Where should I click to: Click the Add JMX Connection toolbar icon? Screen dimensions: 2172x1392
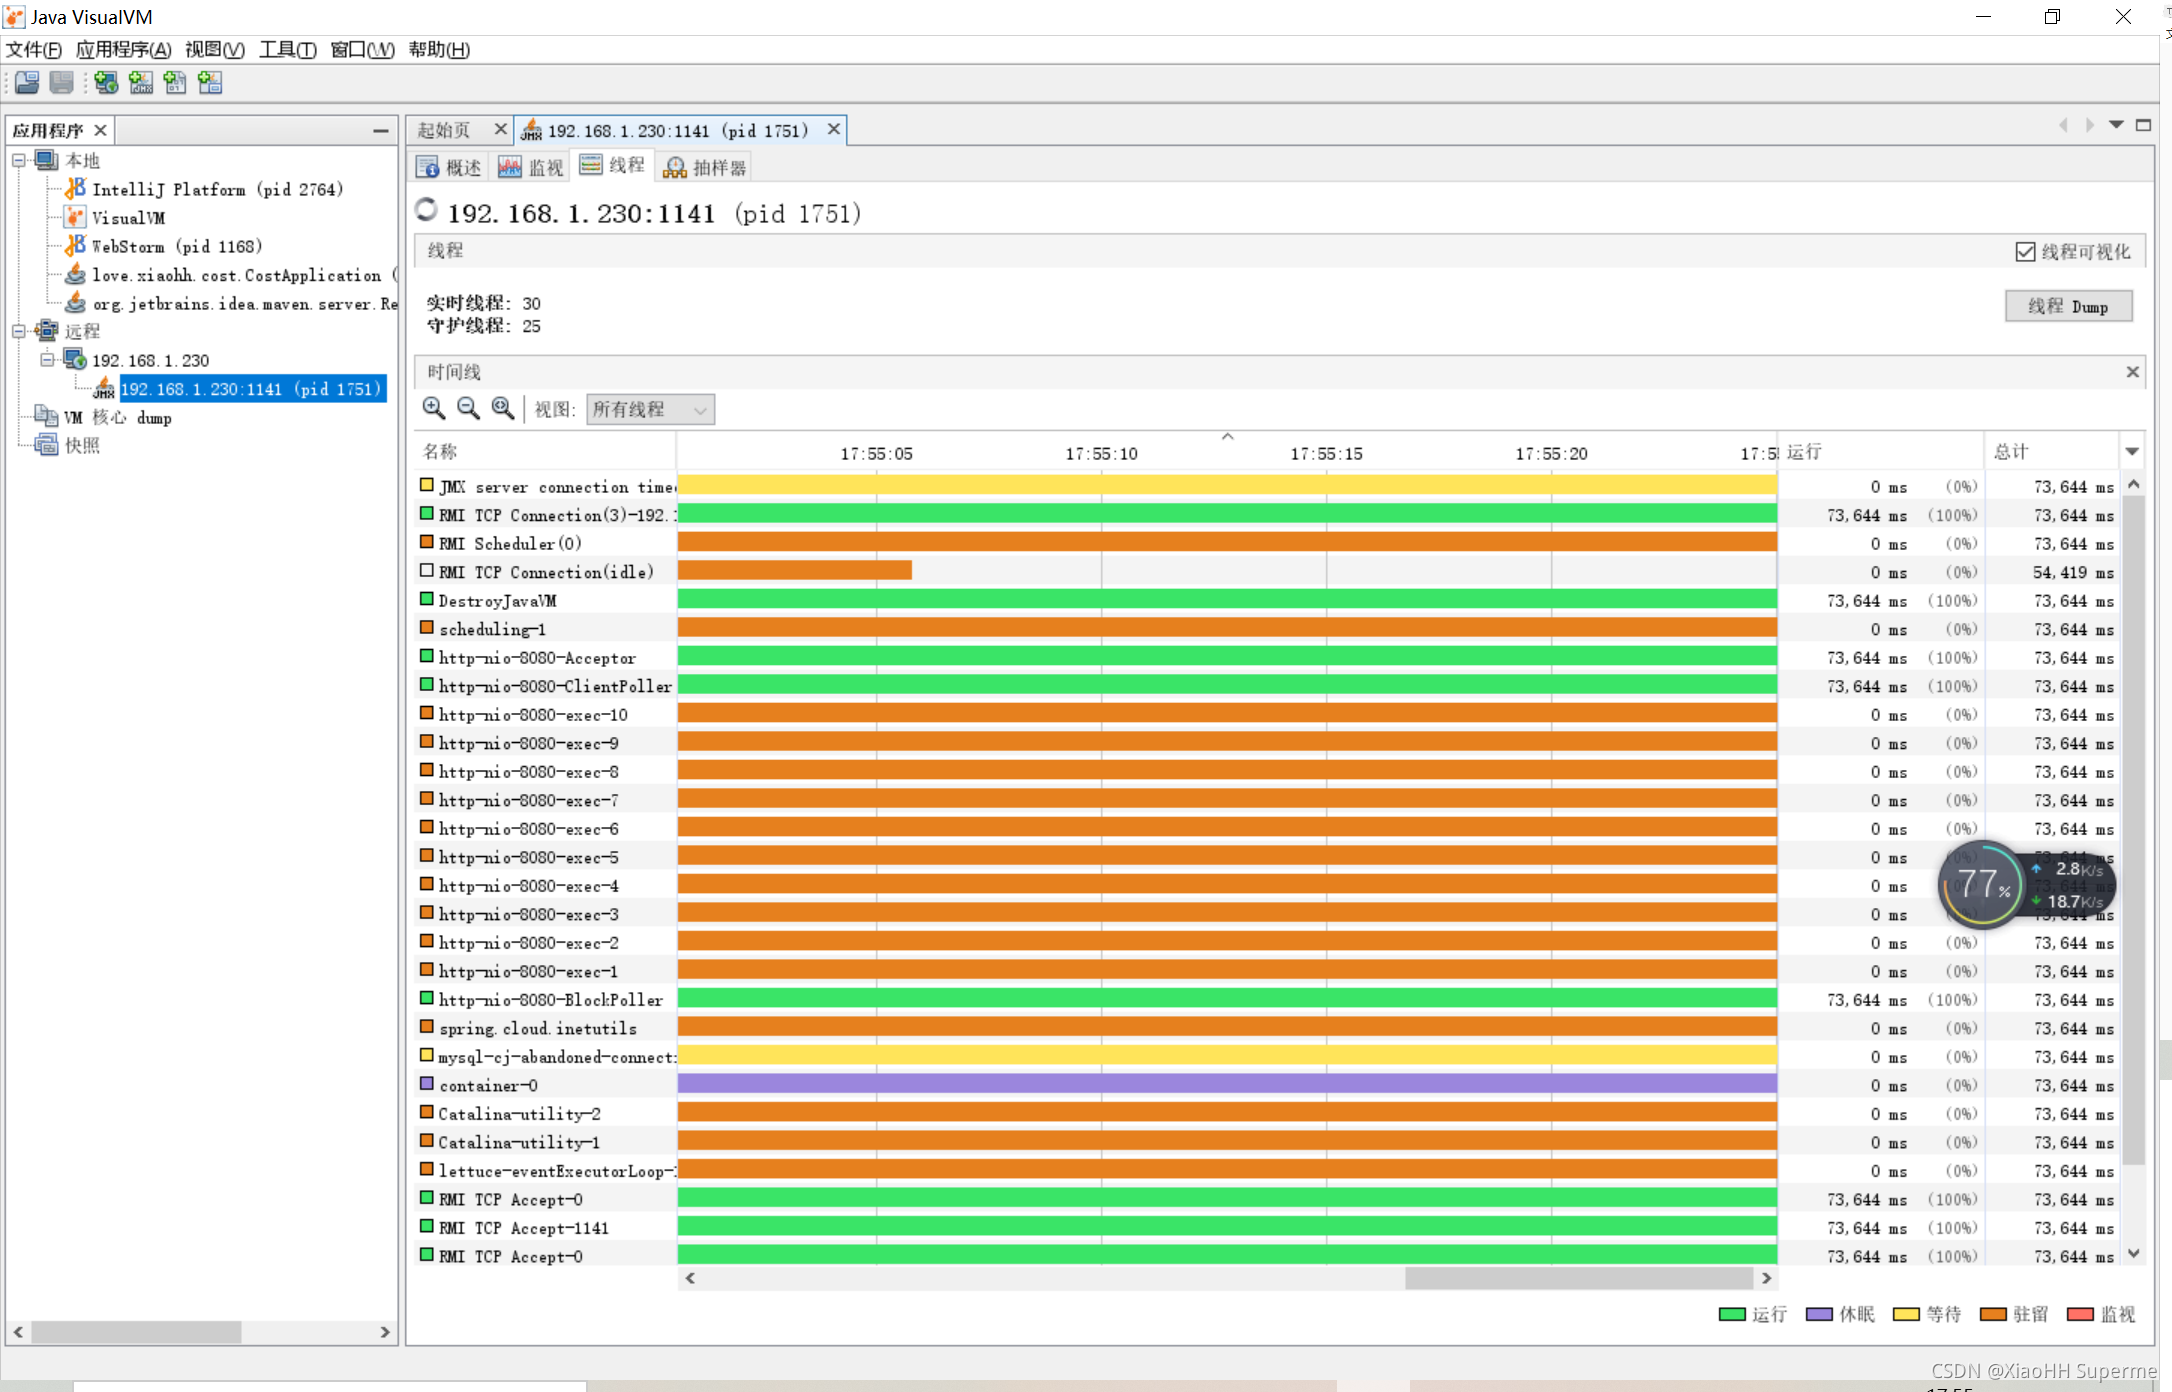(x=141, y=83)
